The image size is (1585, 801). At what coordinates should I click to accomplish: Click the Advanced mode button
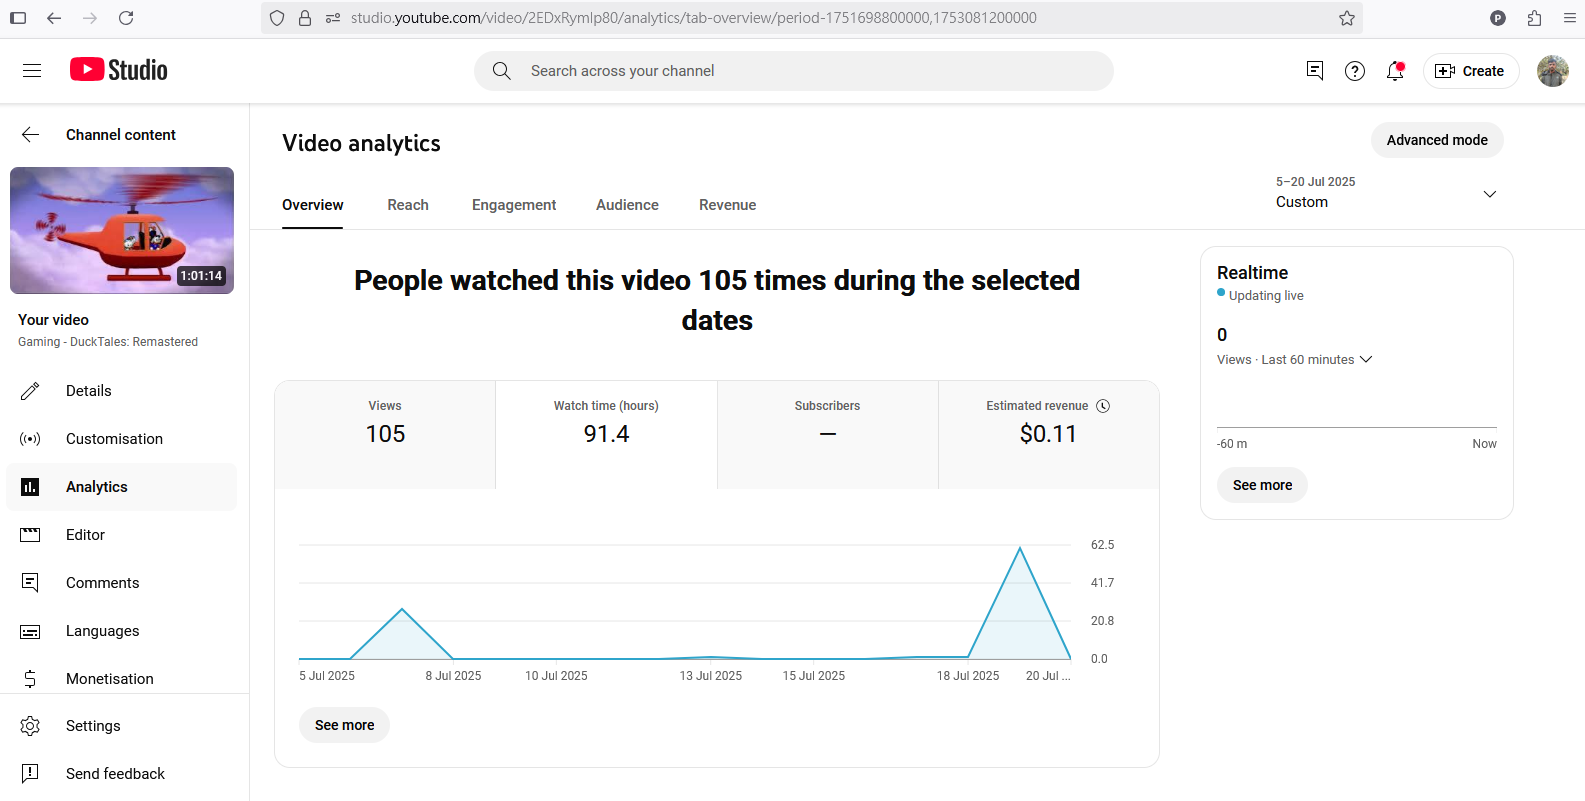(x=1437, y=140)
